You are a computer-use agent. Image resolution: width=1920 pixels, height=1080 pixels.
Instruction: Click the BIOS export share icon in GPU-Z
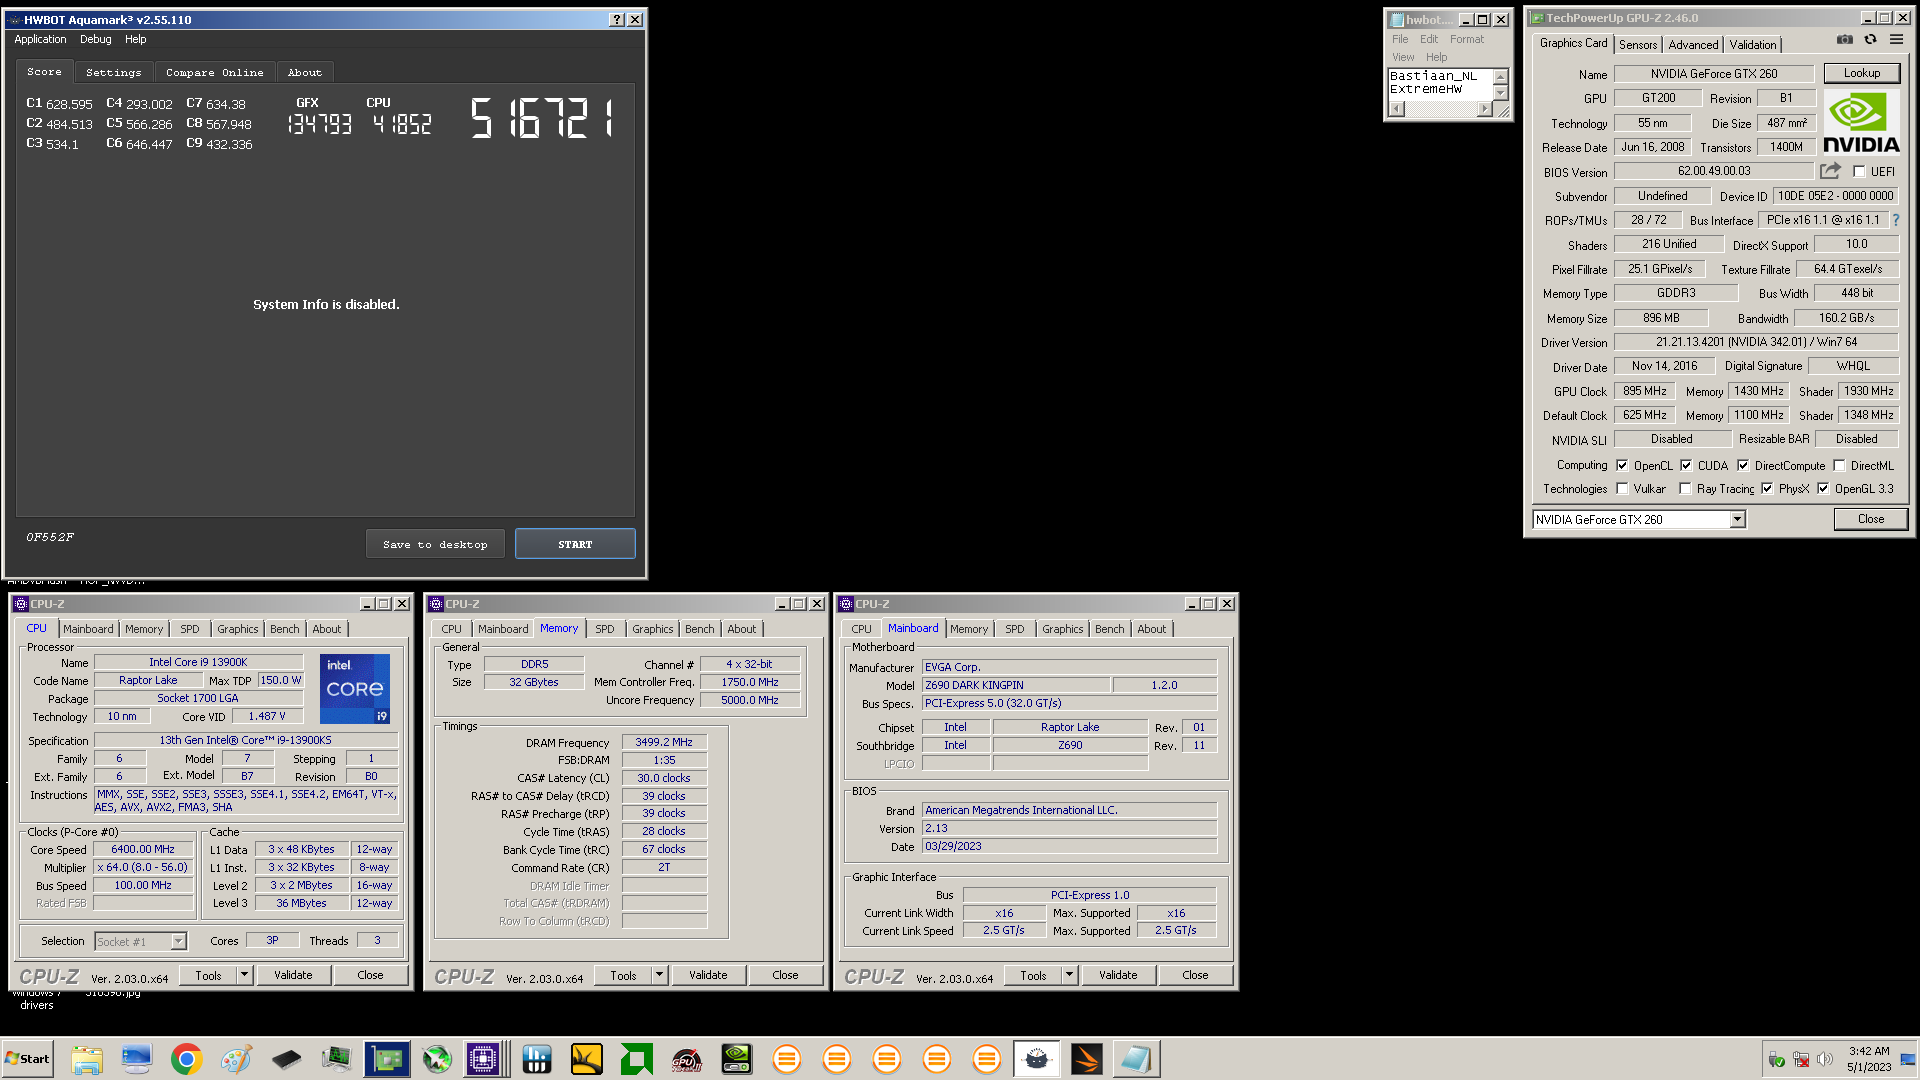[x=1830, y=172]
